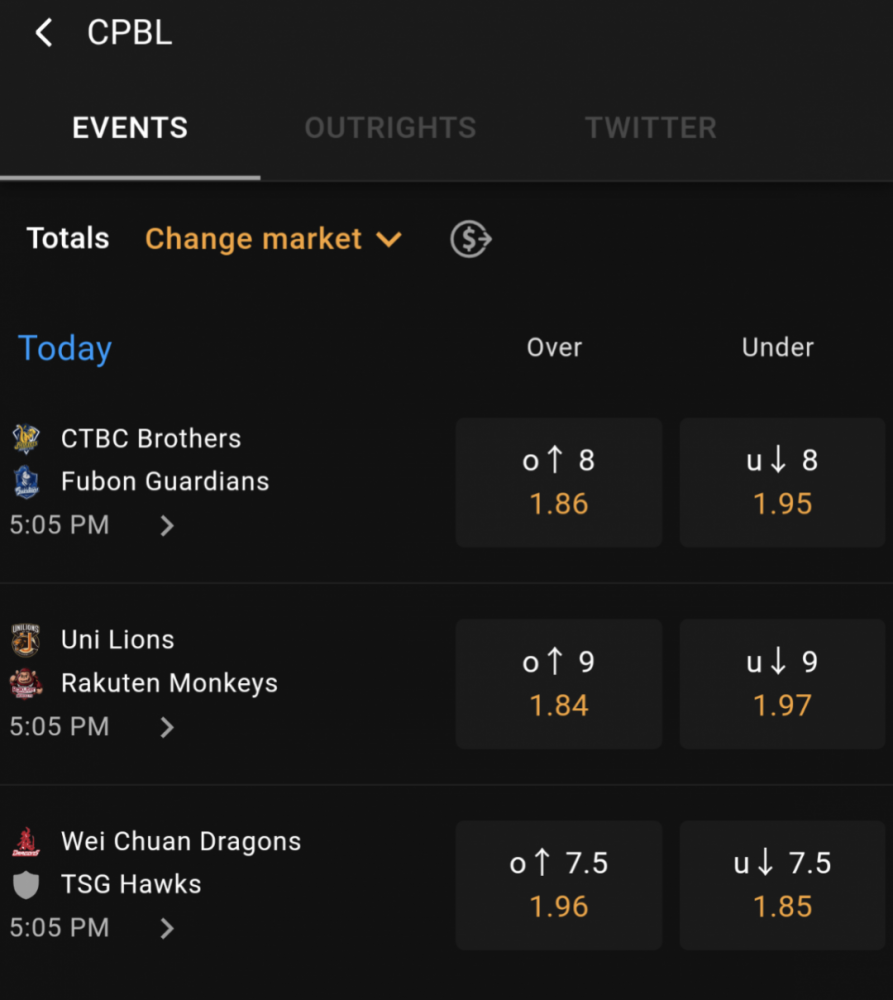
Task: Tap the TSG Hawks shield icon
Action: (x=26, y=885)
